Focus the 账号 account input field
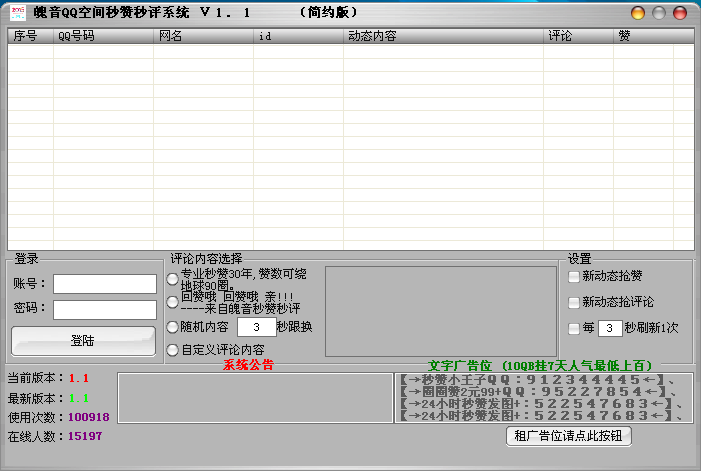 point(104,284)
